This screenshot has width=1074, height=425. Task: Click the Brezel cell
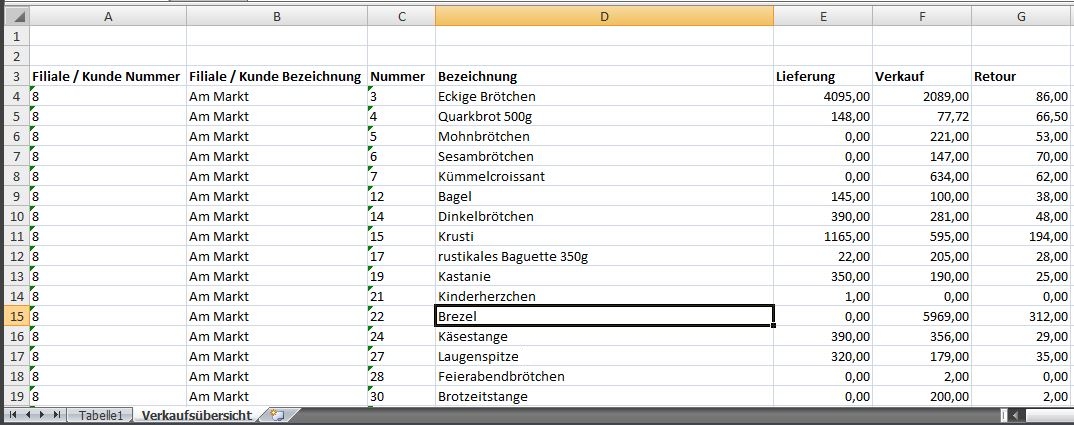click(604, 316)
